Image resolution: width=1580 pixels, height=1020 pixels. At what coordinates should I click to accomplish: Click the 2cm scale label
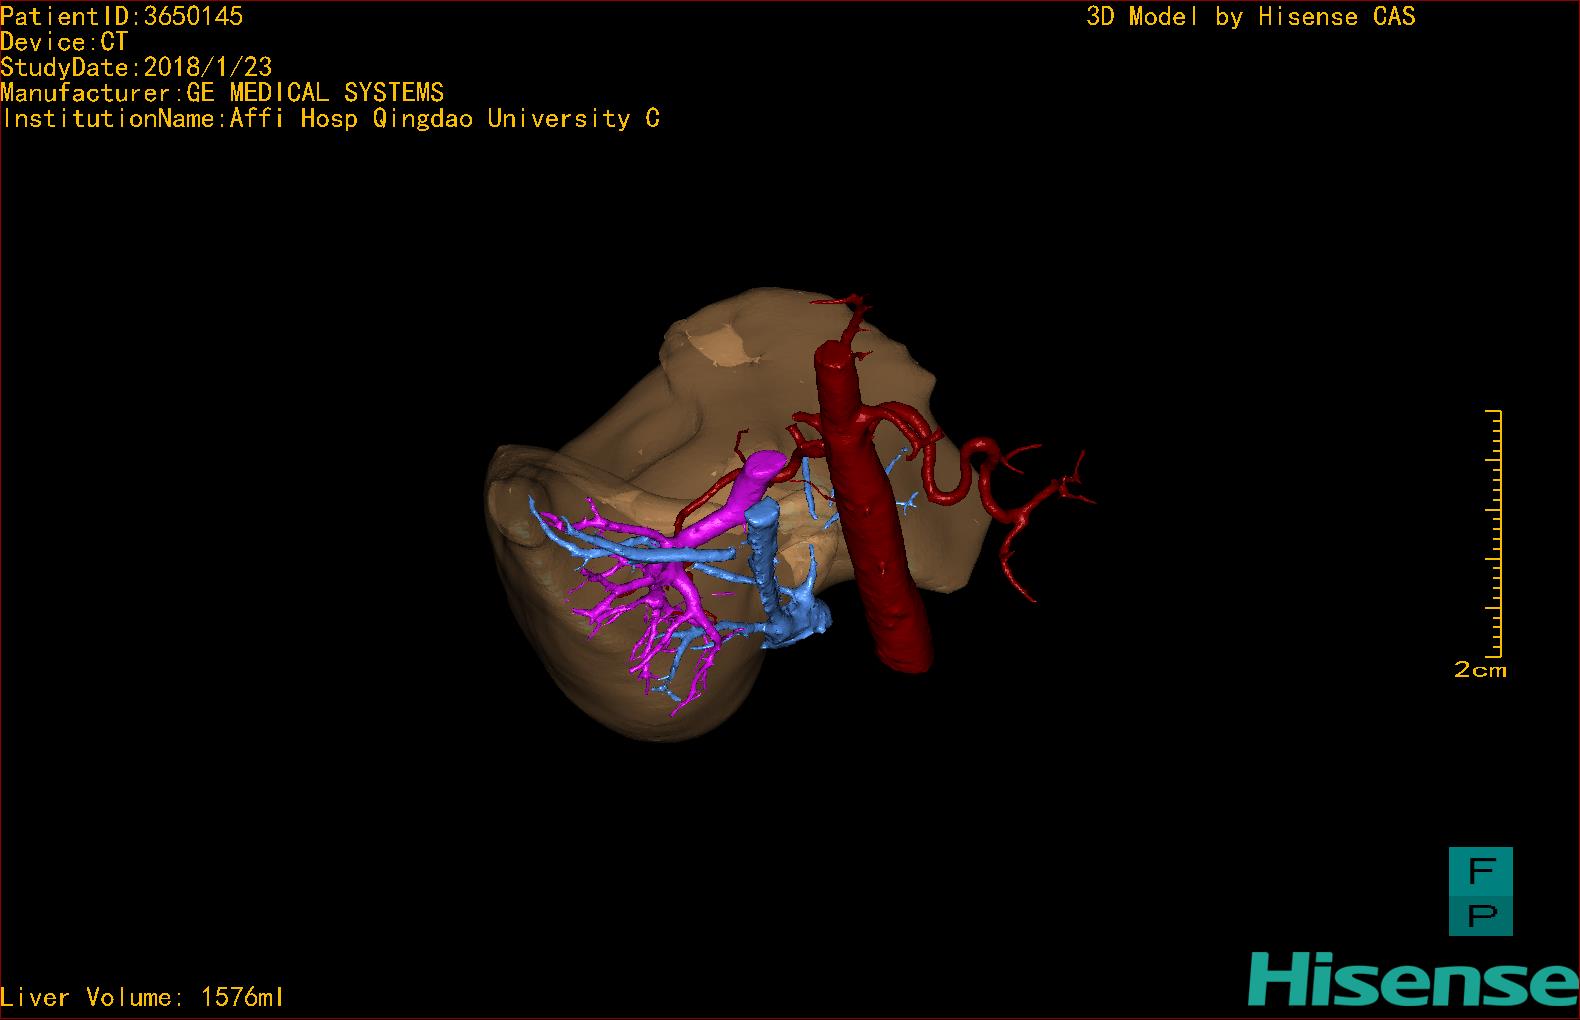(1480, 670)
